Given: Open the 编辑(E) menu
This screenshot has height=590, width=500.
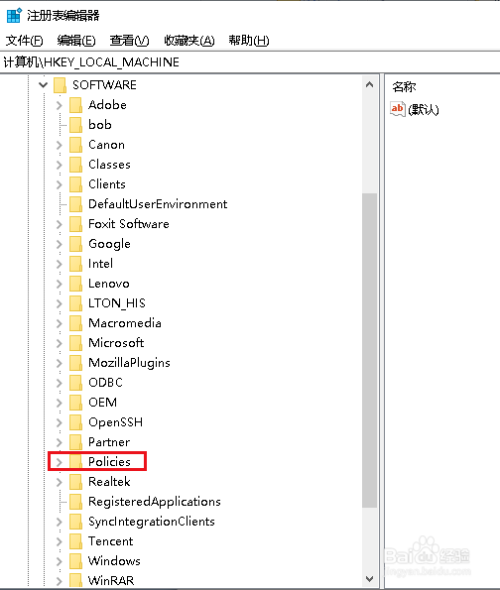Looking at the screenshot, I should pyautogui.click(x=76, y=40).
